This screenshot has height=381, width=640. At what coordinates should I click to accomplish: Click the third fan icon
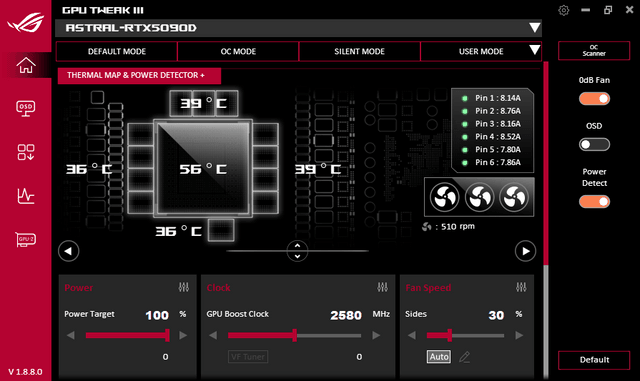click(514, 197)
